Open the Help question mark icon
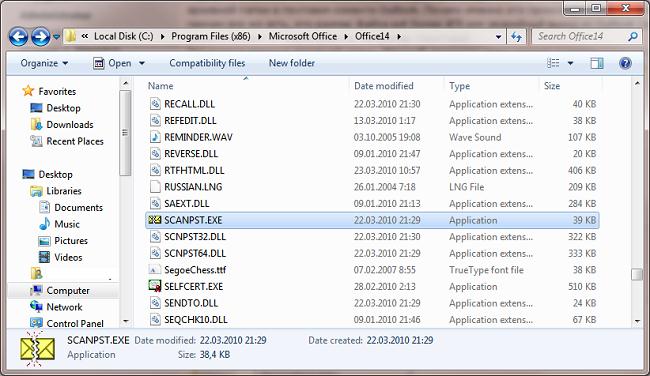 pyautogui.click(x=625, y=63)
